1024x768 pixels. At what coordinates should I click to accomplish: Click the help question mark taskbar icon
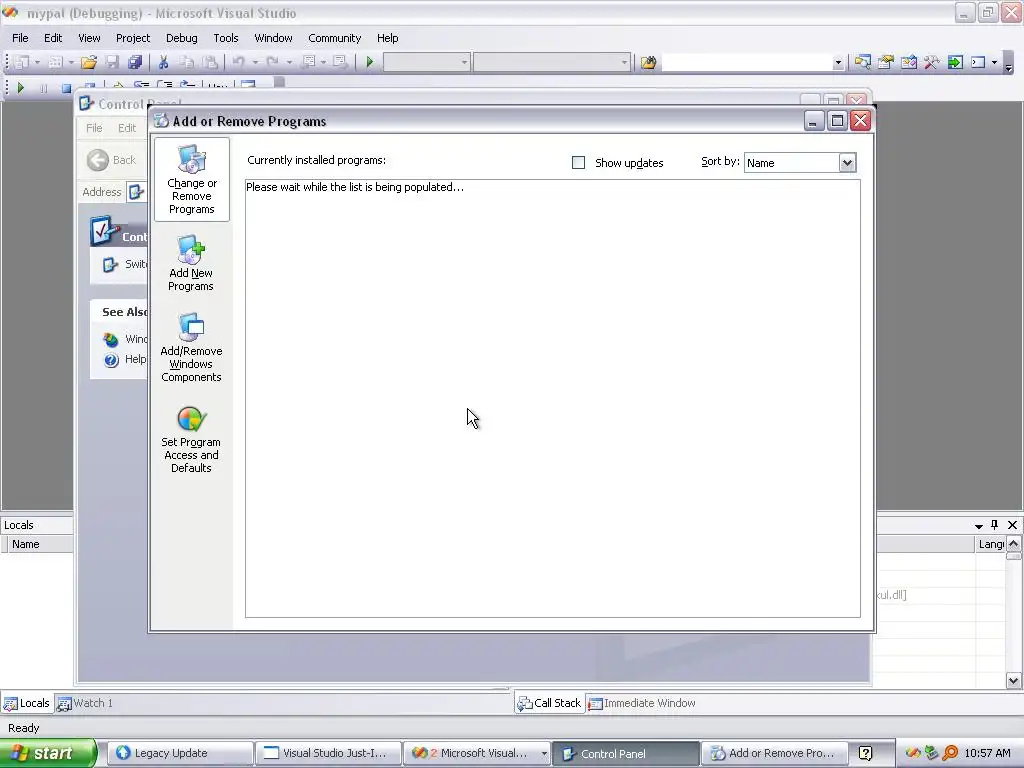pyautogui.click(x=865, y=753)
